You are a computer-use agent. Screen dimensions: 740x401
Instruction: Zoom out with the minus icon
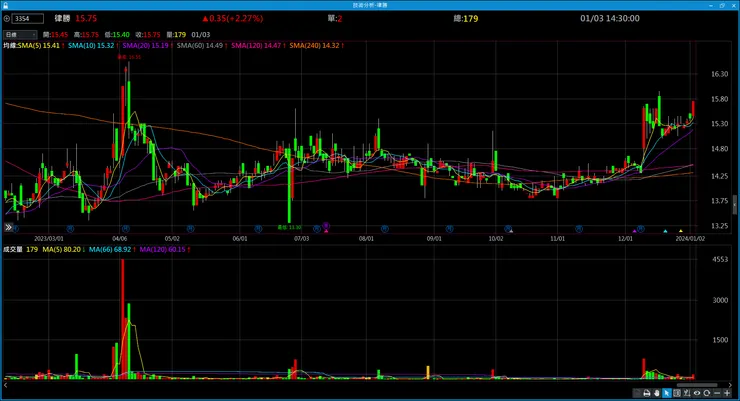pyautogui.click(x=717, y=393)
